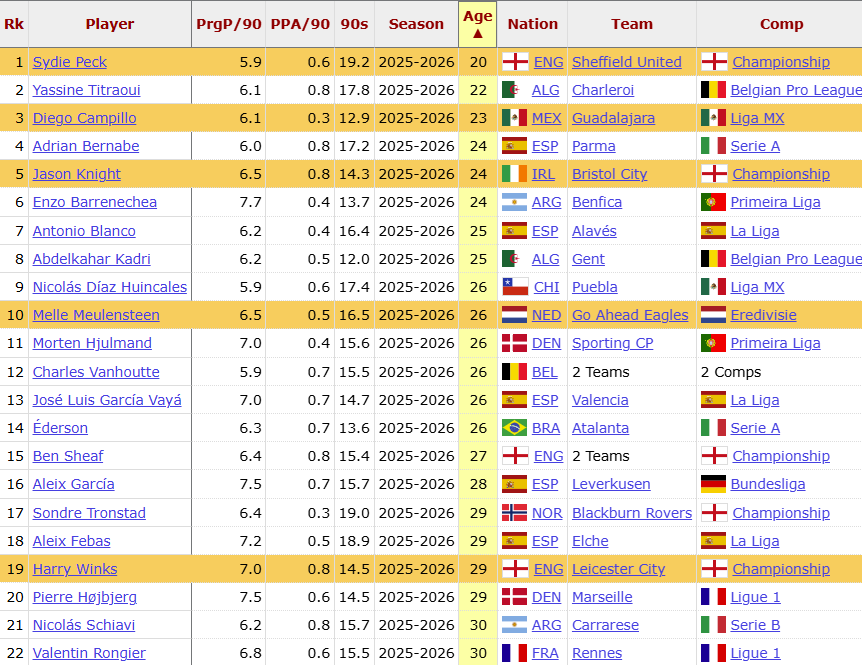The height and width of the screenshot is (665, 862).
Task: Click Germany flag beside Bundesliga
Action: (x=714, y=484)
